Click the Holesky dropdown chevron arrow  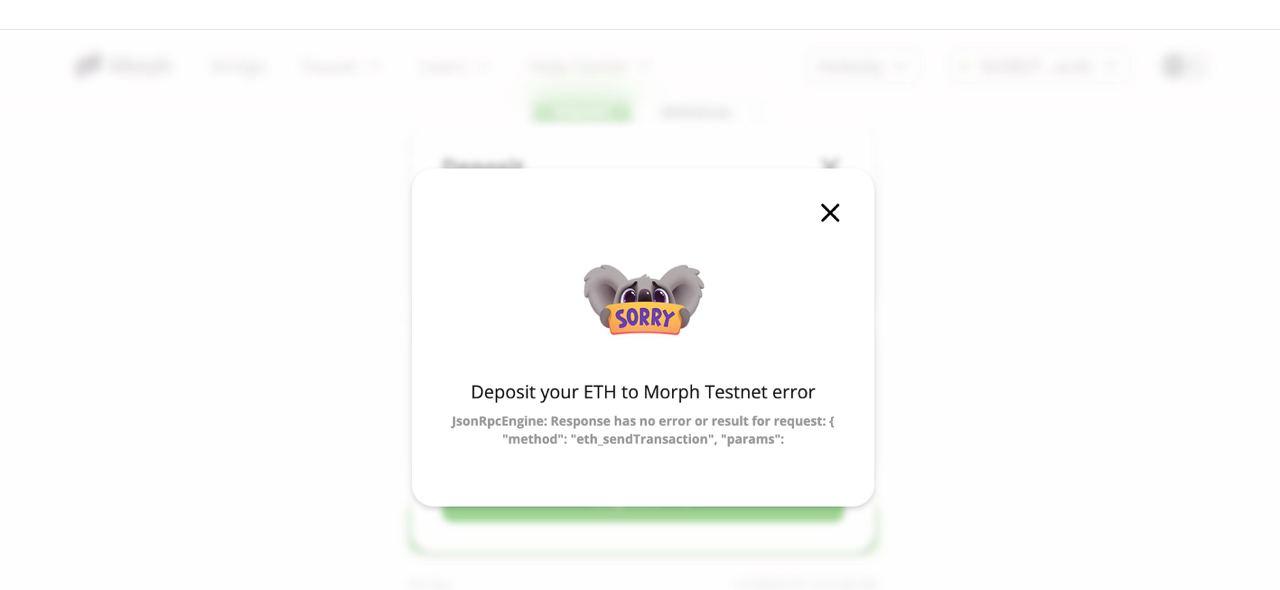coord(899,67)
